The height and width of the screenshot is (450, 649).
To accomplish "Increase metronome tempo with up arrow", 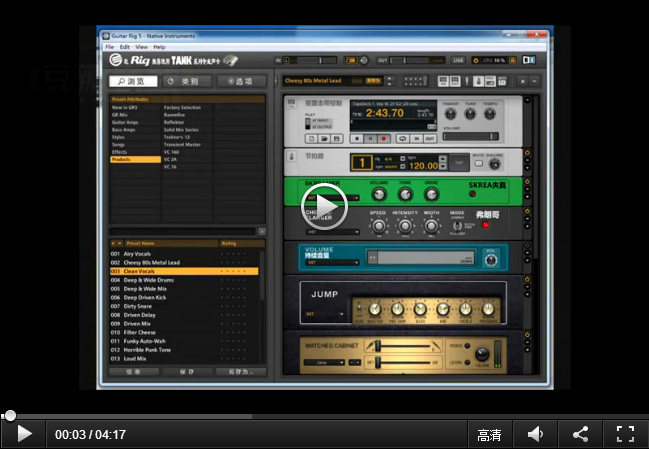I will coord(443,159).
